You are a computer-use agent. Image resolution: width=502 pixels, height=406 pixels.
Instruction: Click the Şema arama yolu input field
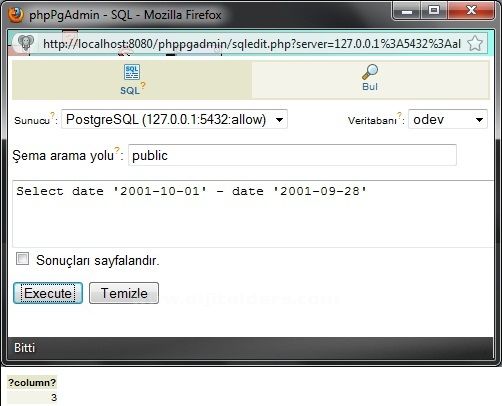point(292,155)
